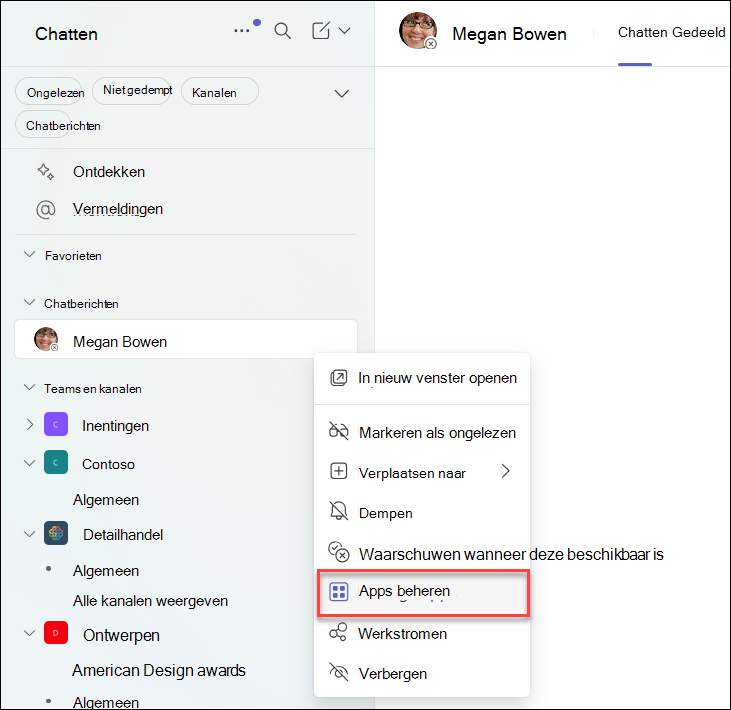
Task: Open Verplaatsen naar submenu
Action: pyautogui.click(x=422, y=473)
